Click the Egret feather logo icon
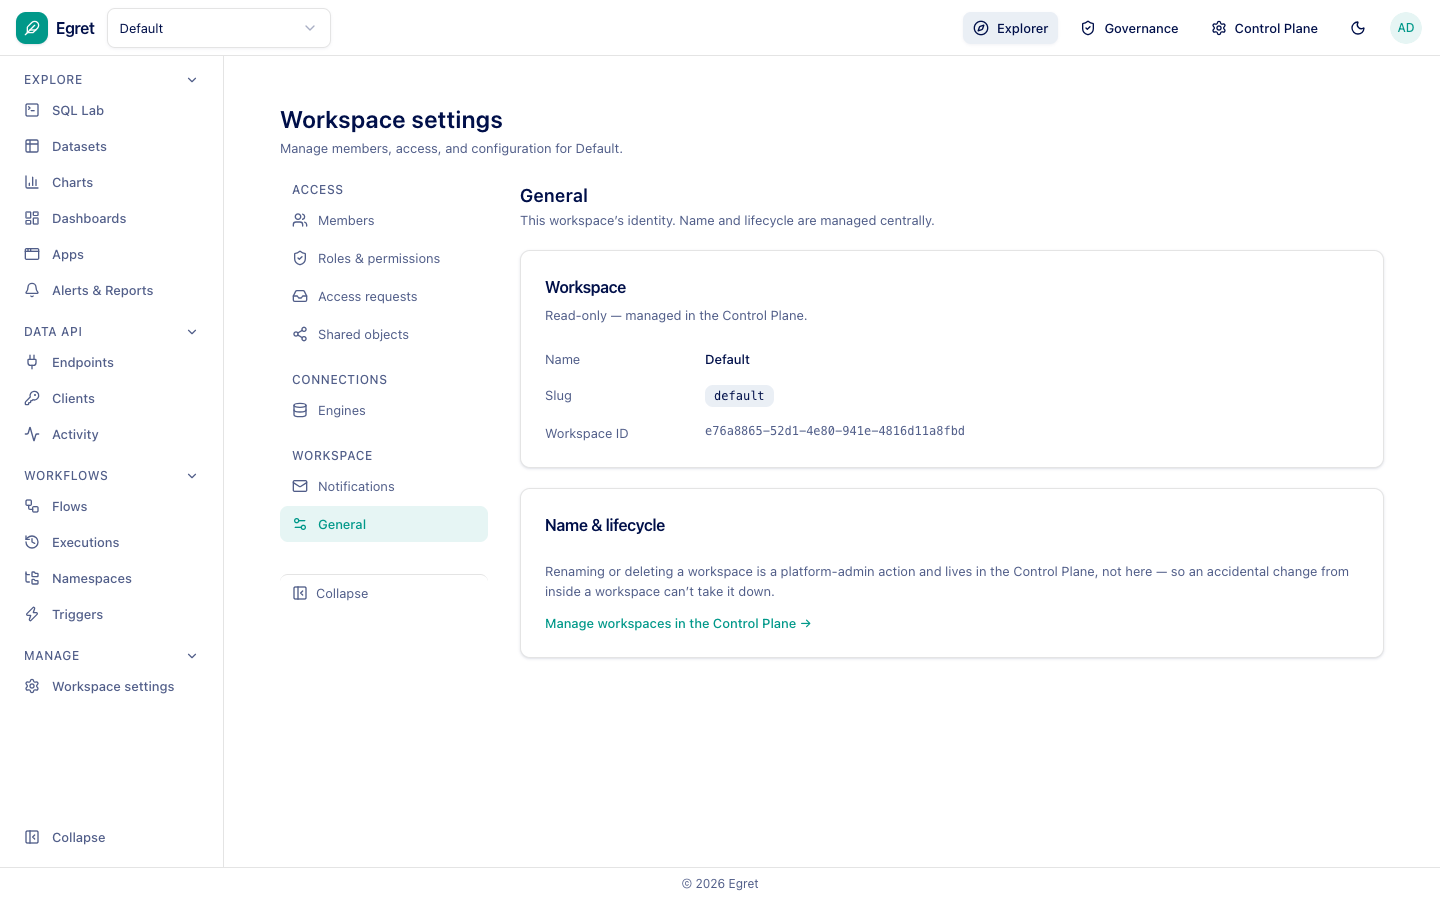Screen dimensions: 1440x900 pyautogui.click(x=32, y=28)
